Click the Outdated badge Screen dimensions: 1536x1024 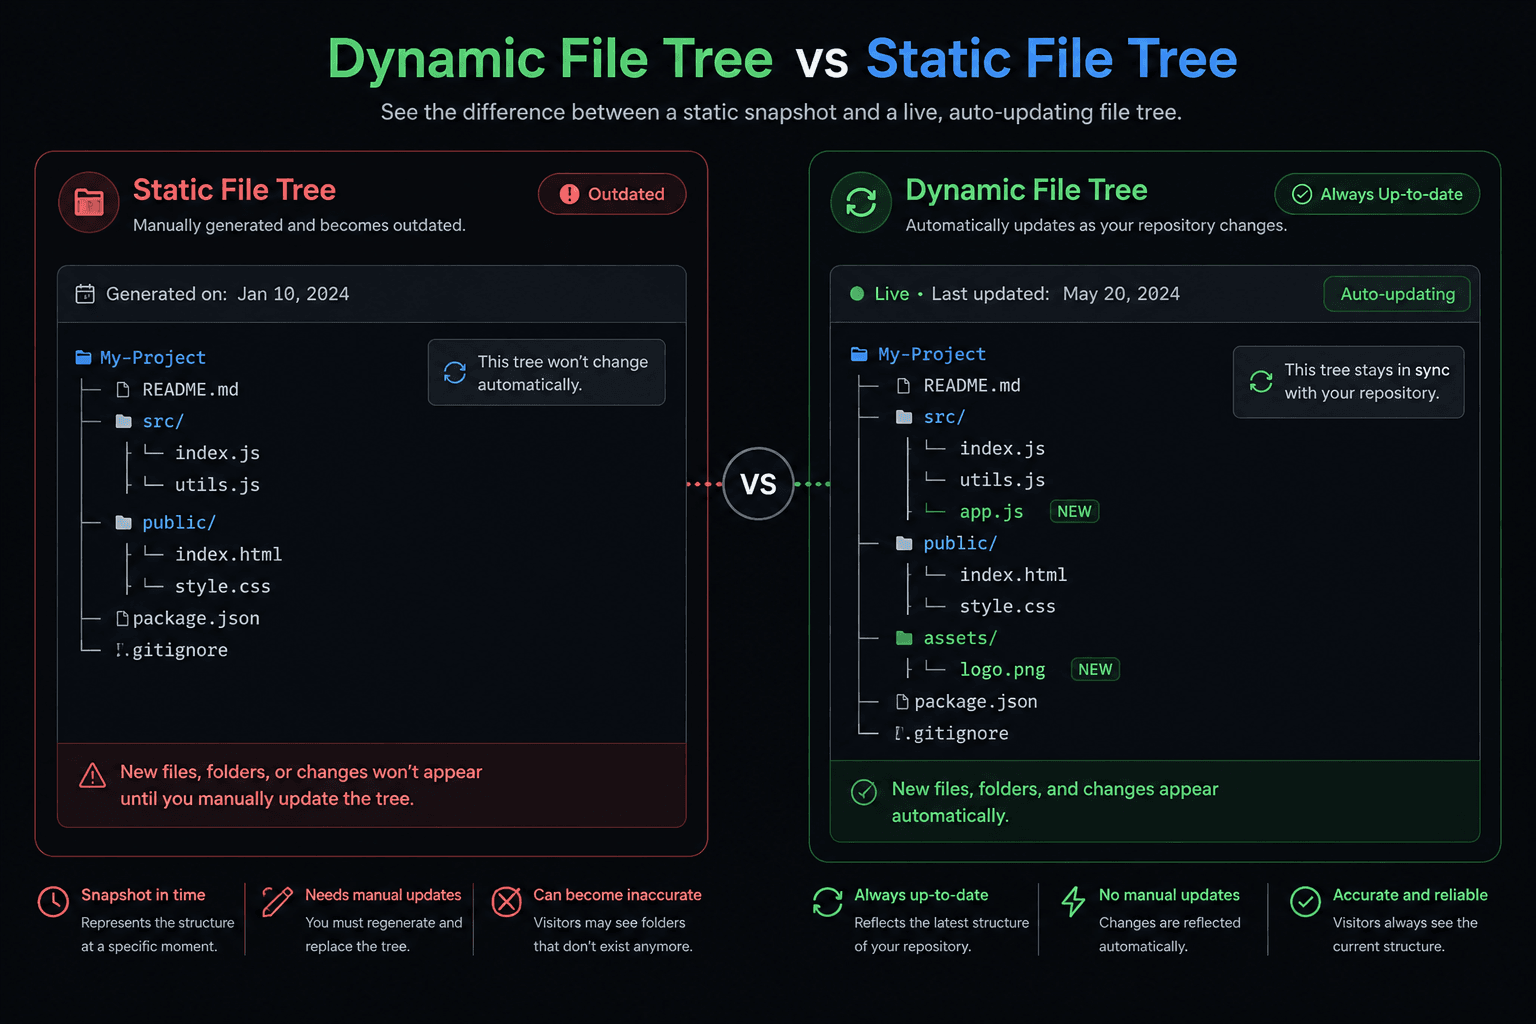pyautogui.click(x=612, y=194)
